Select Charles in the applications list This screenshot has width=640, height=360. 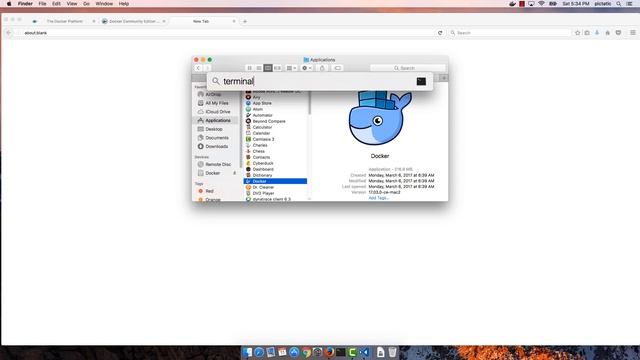point(260,145)
